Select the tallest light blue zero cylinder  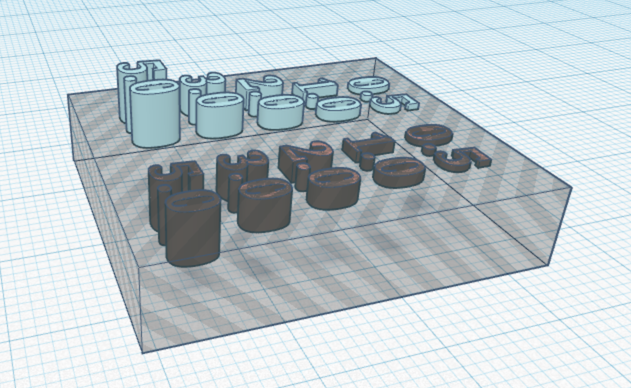(155, 115)
